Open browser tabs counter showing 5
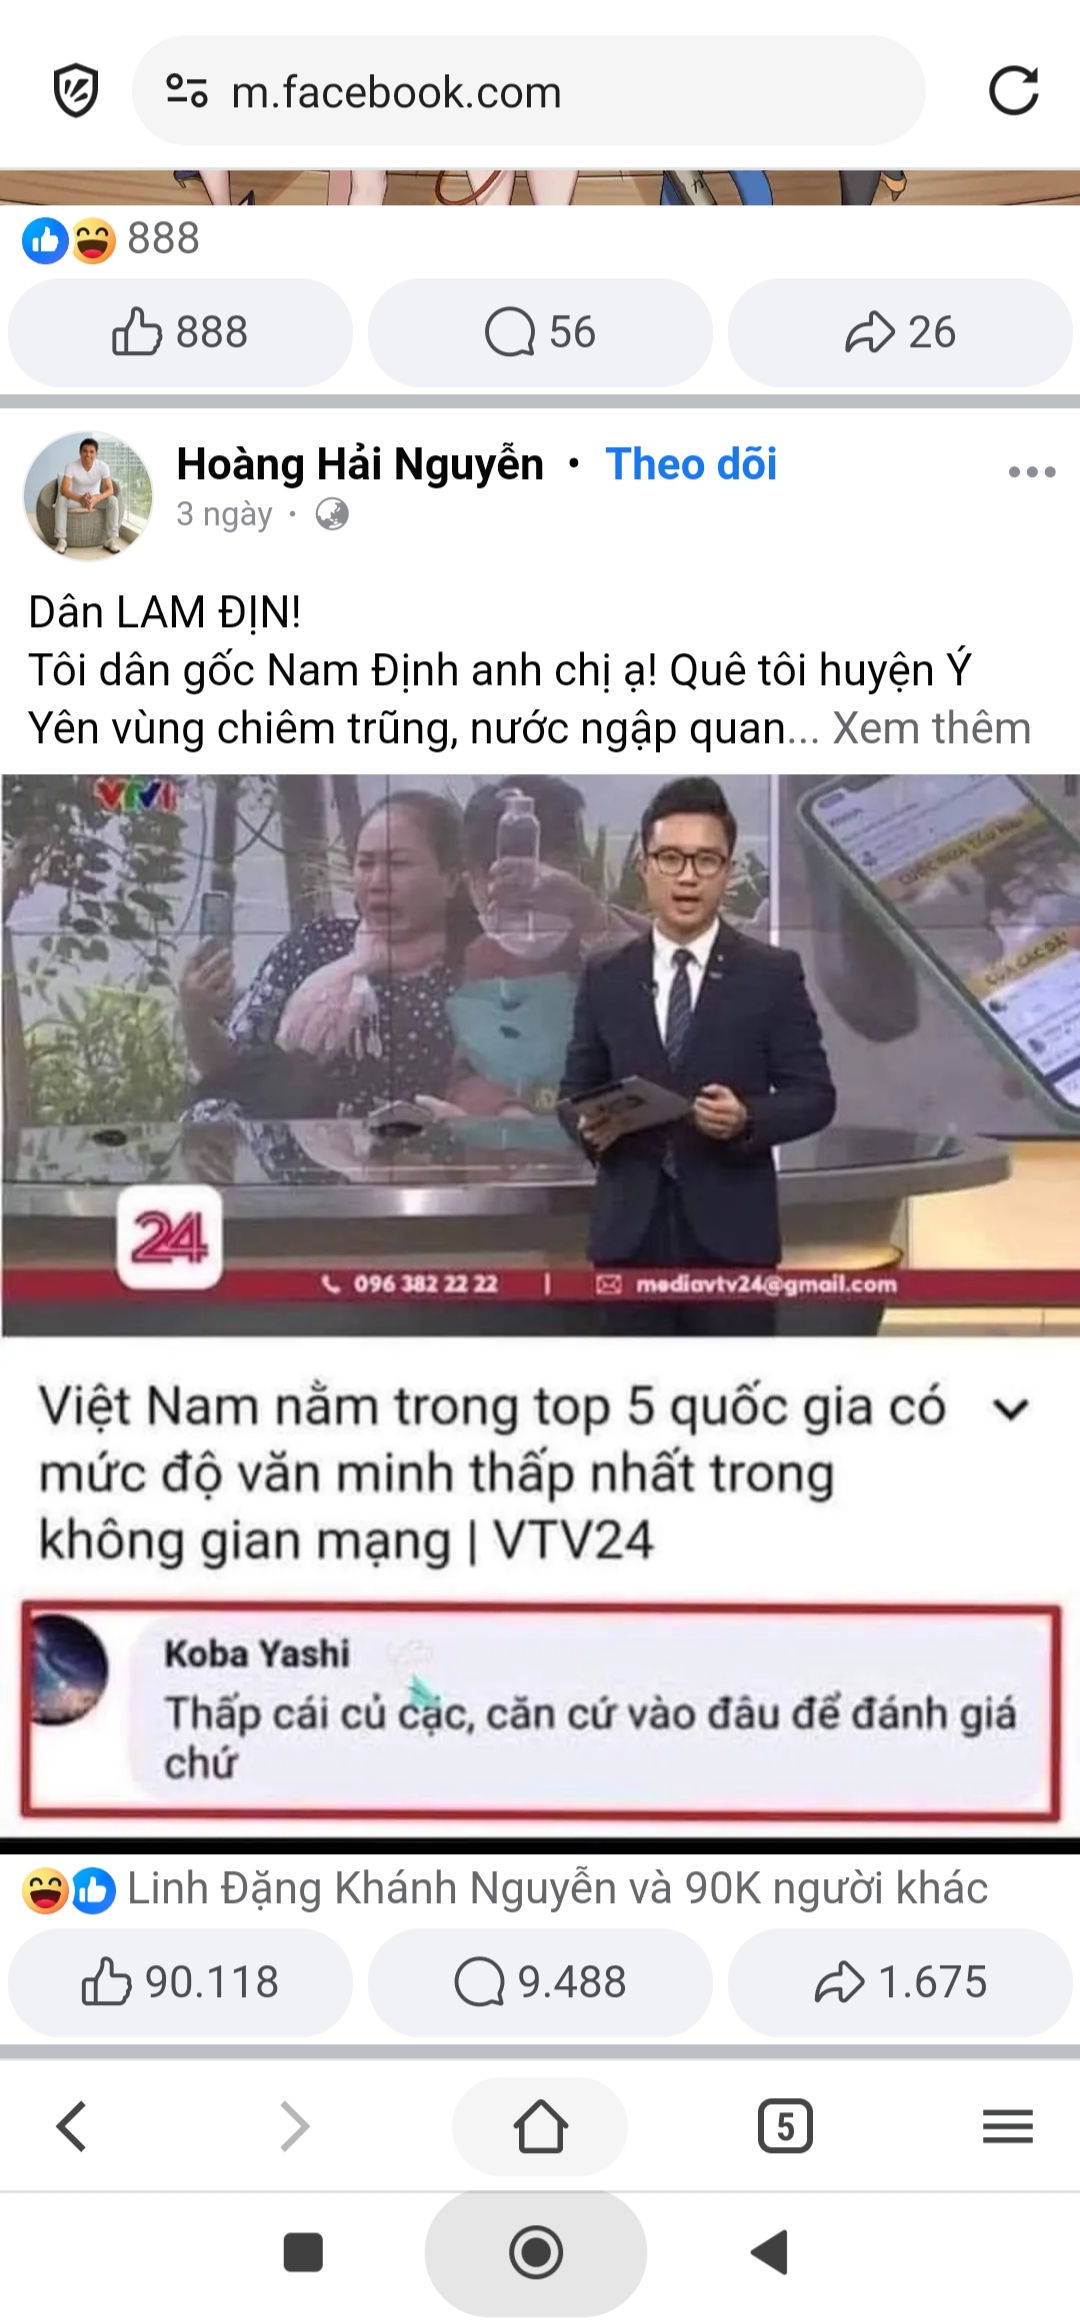This screenshot has height=2320, width=1080. point(785,2125)
